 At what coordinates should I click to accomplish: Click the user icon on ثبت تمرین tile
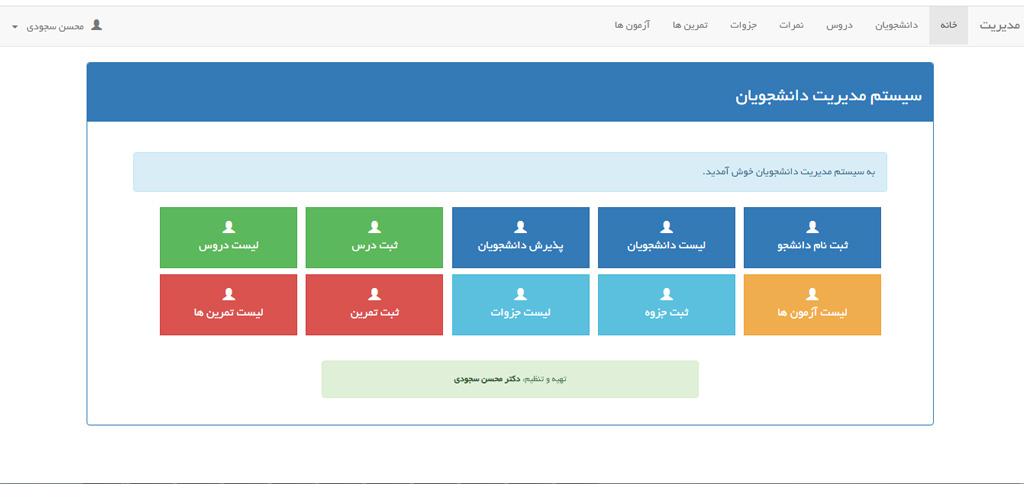(374, 294)
